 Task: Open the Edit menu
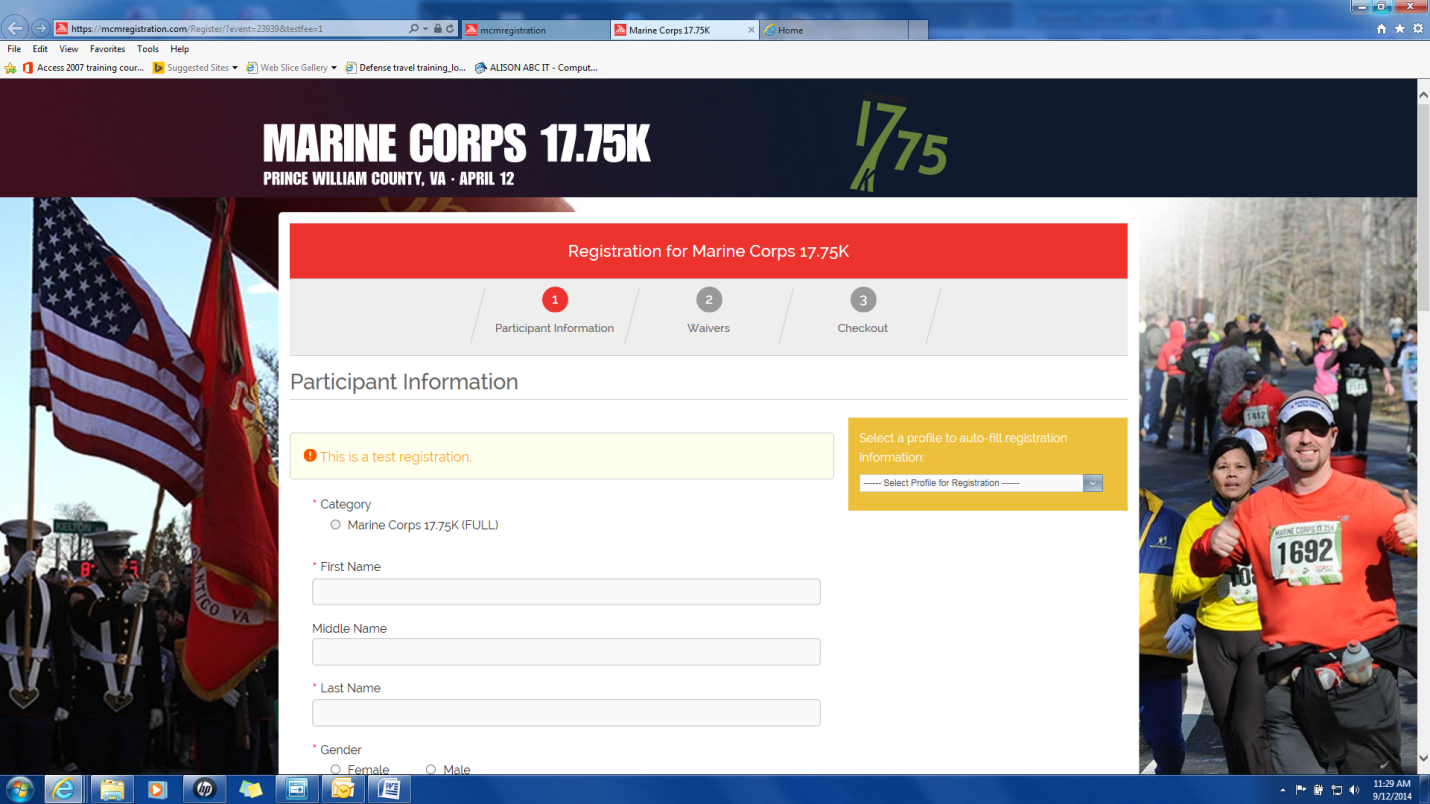pos(40,49)
